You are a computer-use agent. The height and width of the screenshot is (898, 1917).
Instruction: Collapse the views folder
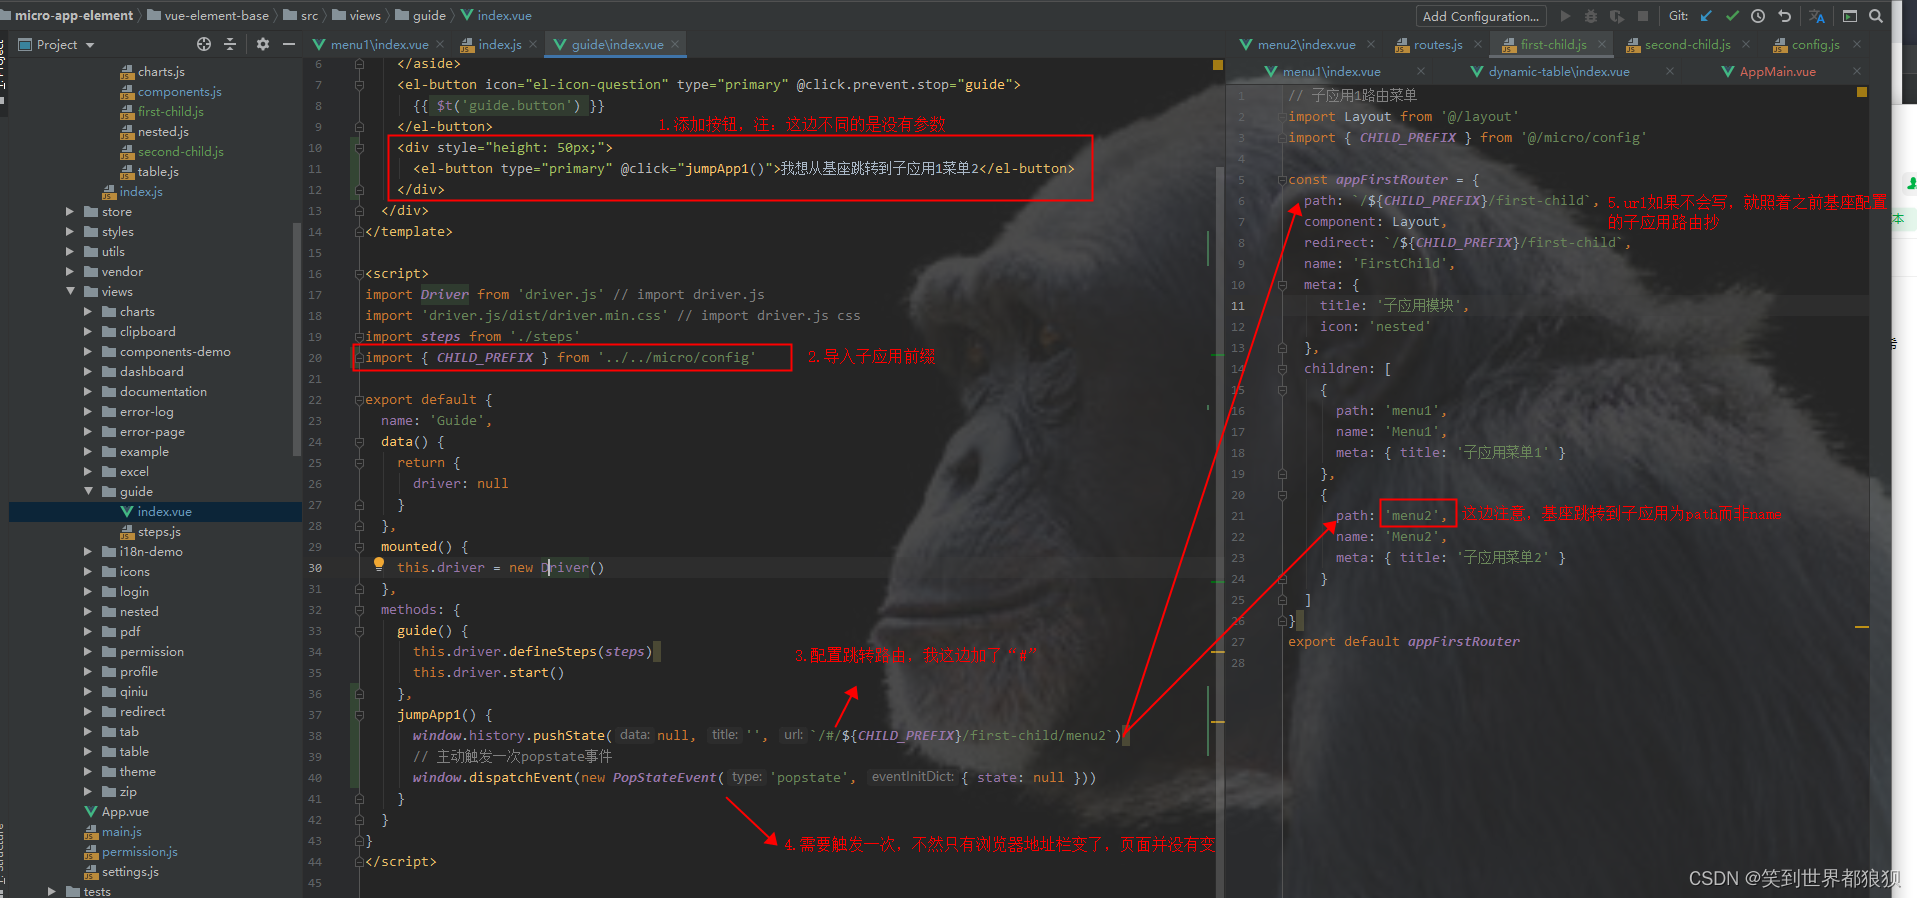(x=70, y=292)
